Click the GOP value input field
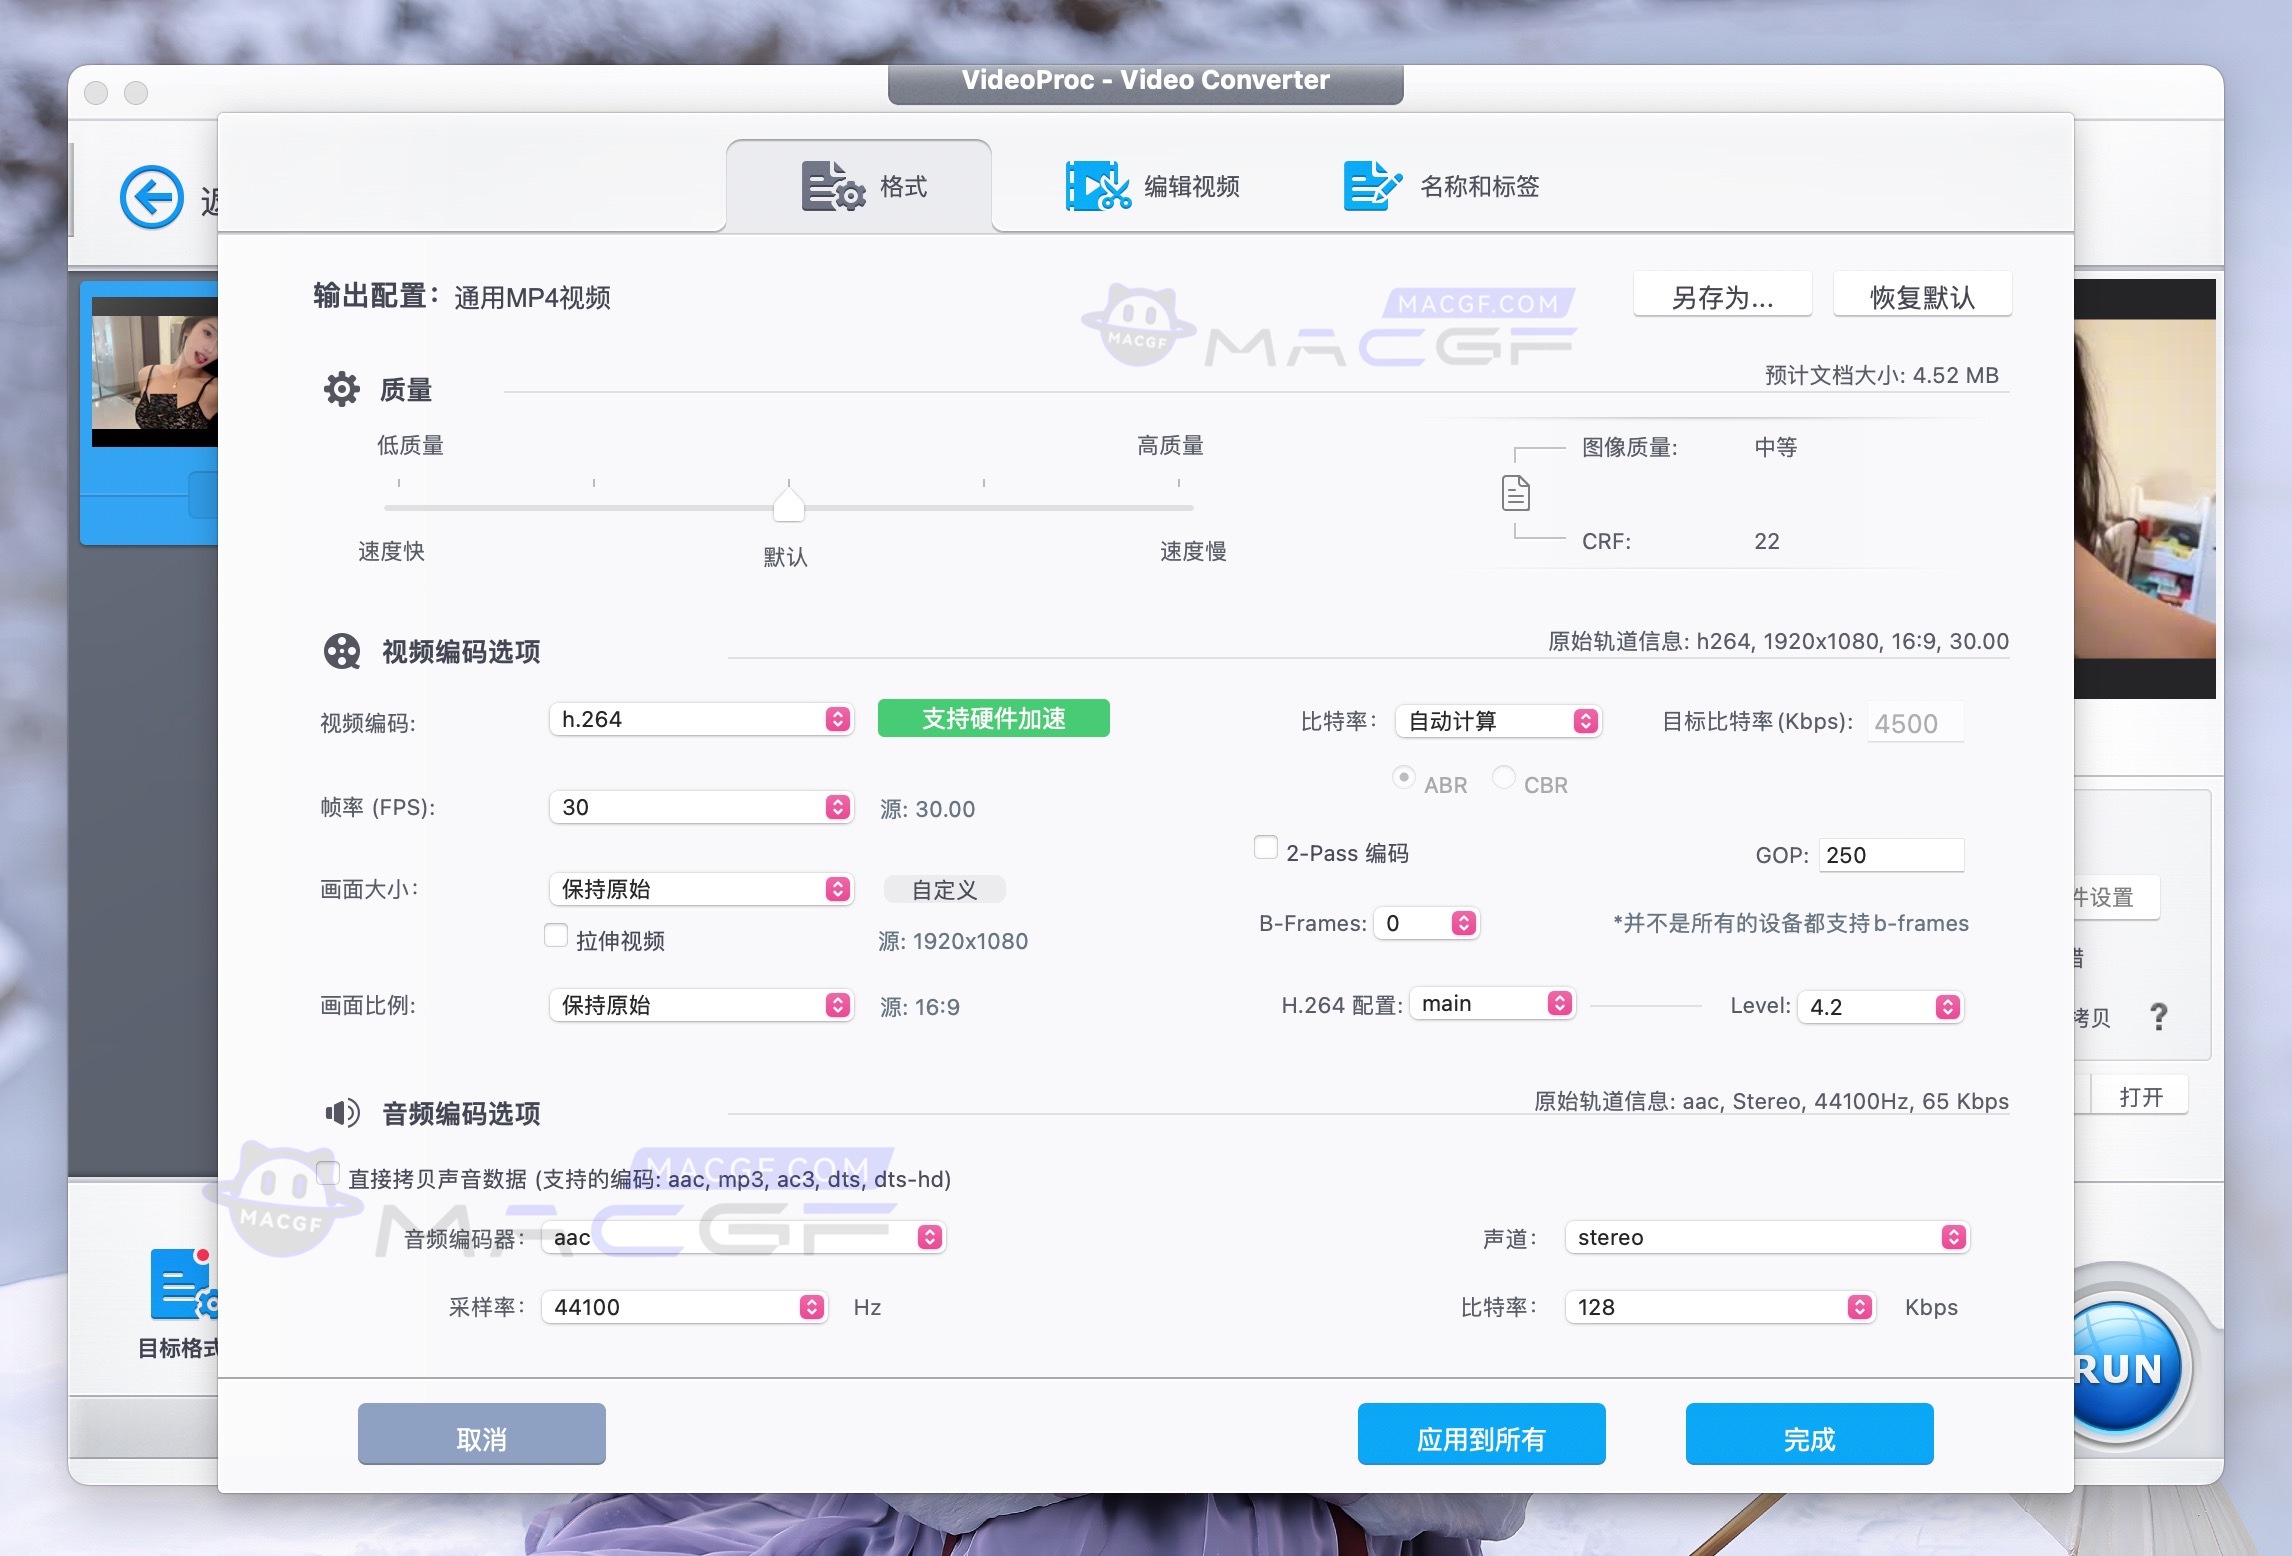 [1890, 854]
